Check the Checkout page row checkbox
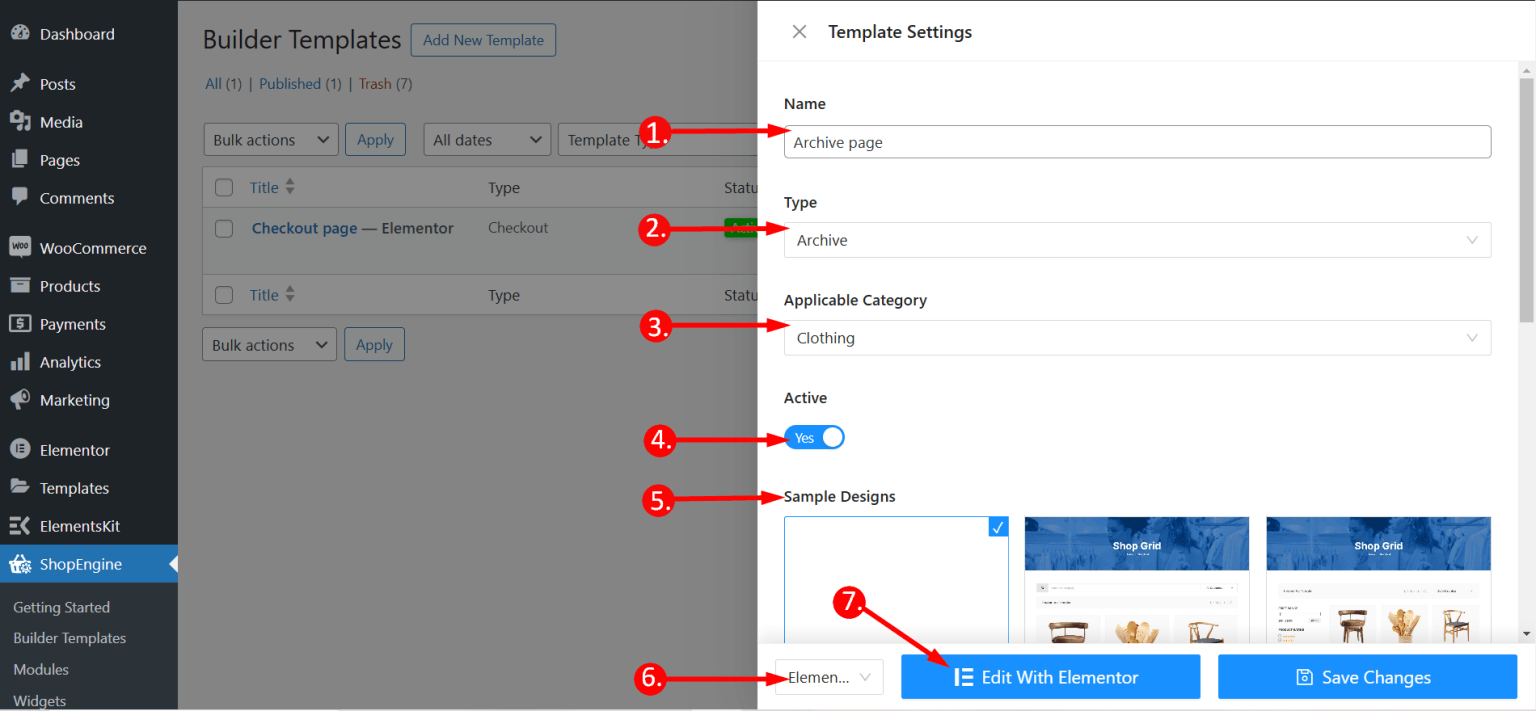Image resolution: width=1536 pixels, height=711 pixels. pos(224,228)
